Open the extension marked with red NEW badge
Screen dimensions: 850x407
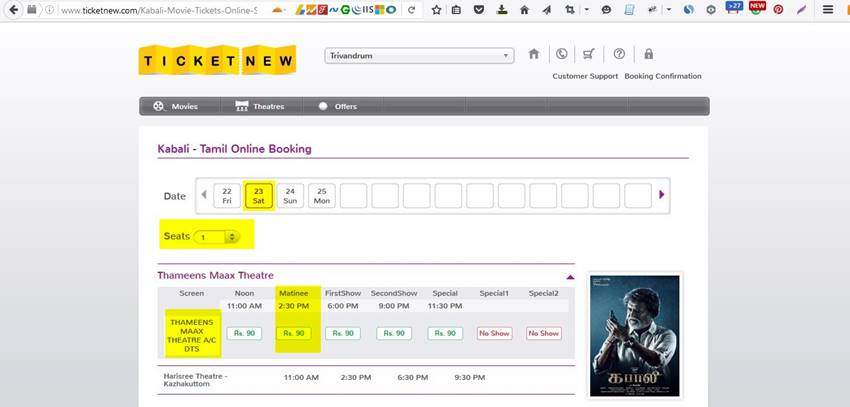757,8
